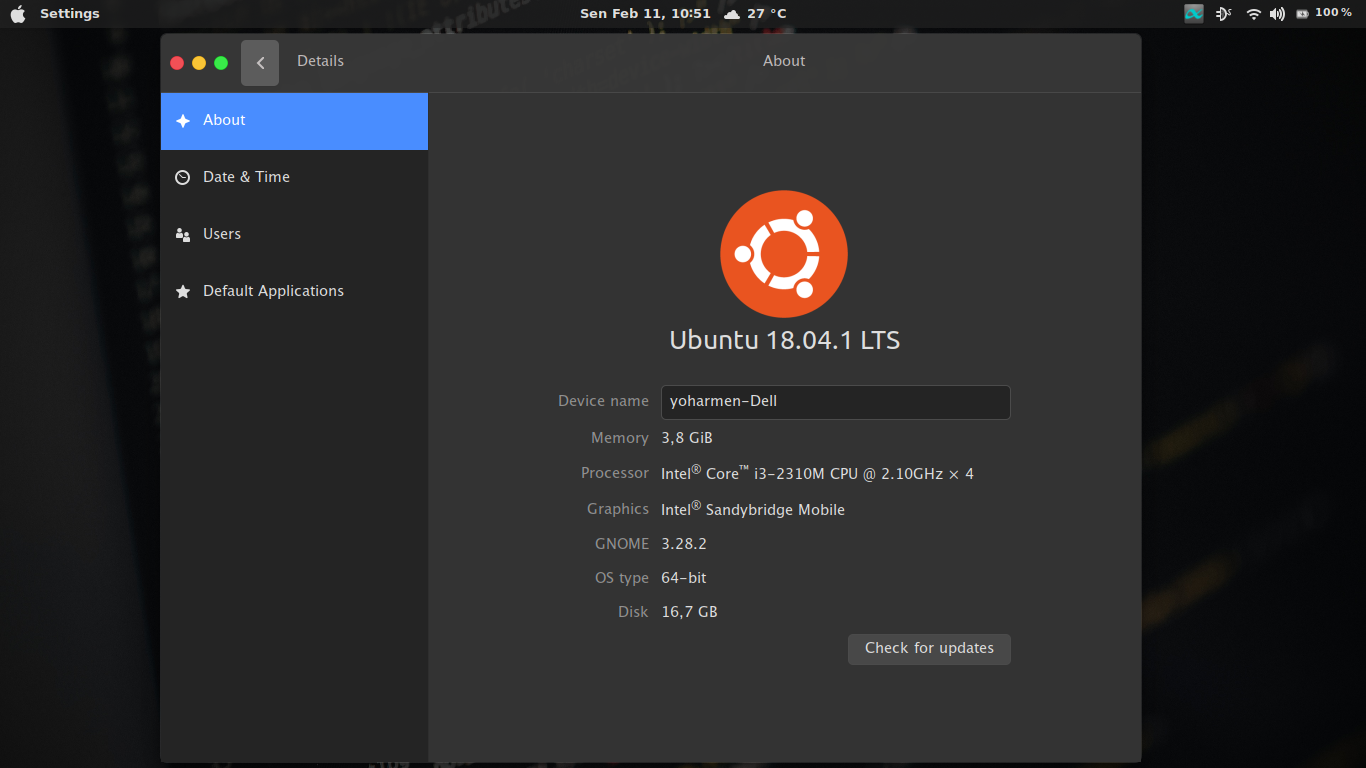Click the battery icon in top bar
The height and width of the screenshot is (768, 1366).
(x=1302, y=14)
